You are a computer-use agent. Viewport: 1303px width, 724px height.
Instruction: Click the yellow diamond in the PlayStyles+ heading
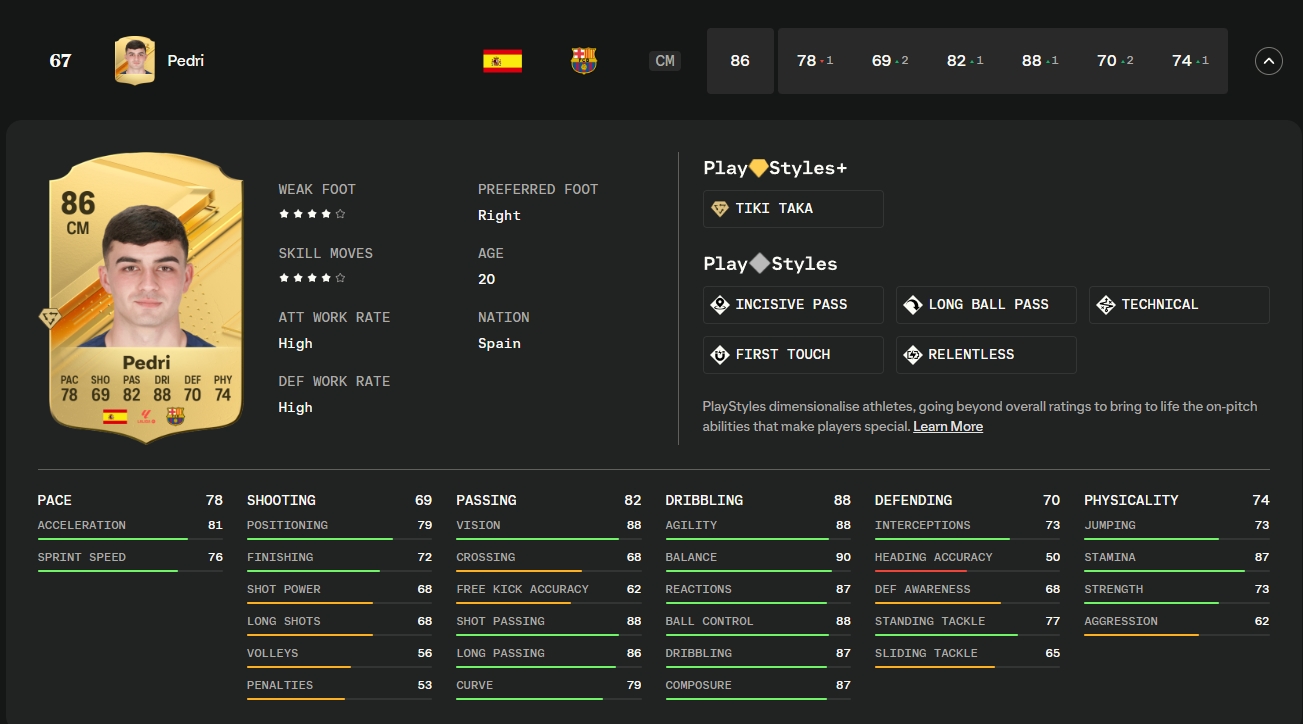click(758, 168)
